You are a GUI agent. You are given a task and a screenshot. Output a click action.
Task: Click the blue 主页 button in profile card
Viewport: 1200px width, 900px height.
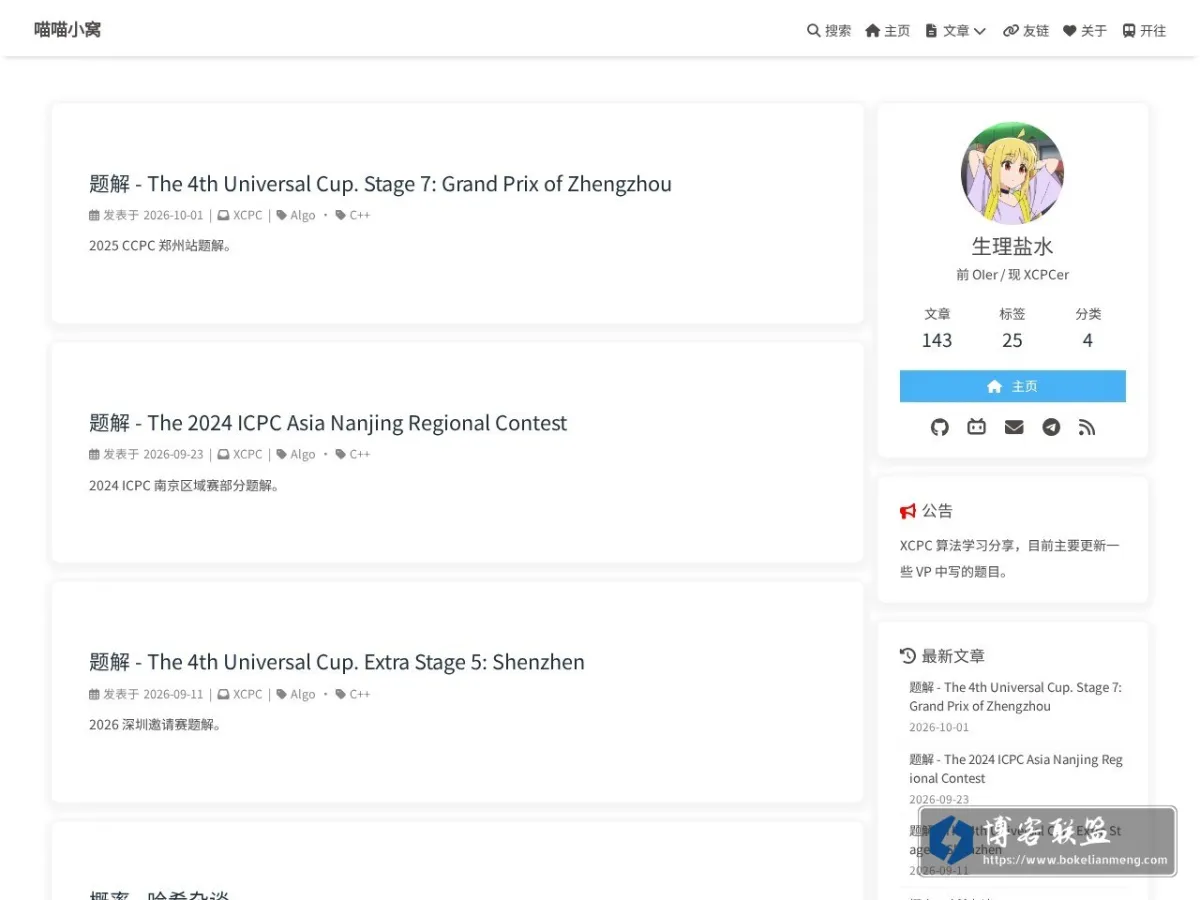(1012, 386)
